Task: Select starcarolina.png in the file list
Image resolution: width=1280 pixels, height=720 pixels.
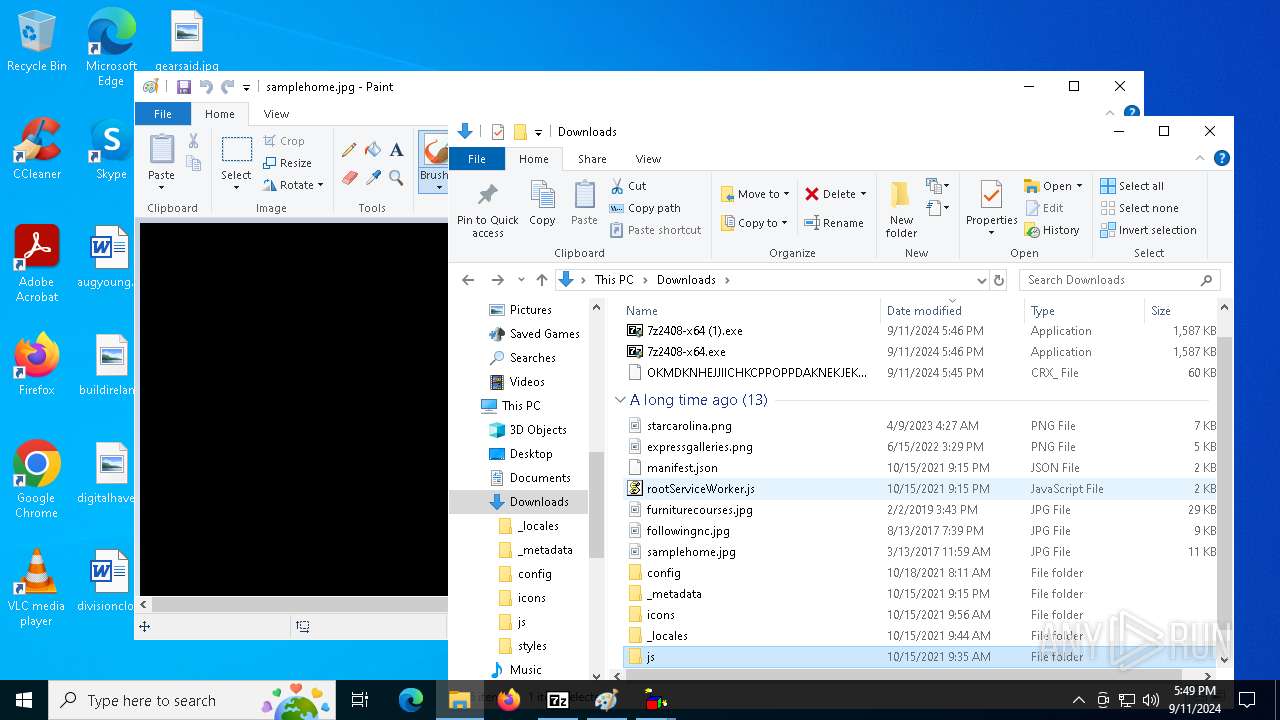Action: (x=689, y=426)
